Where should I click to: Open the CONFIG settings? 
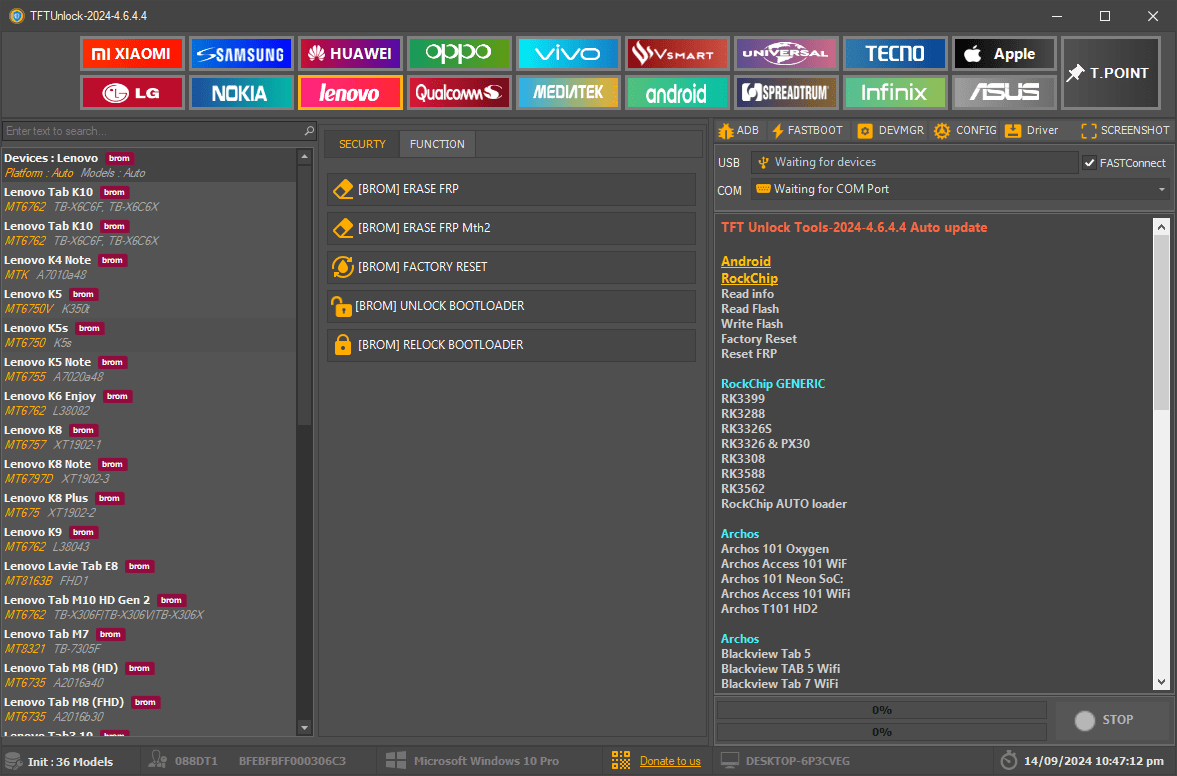[x=964, y=130]
